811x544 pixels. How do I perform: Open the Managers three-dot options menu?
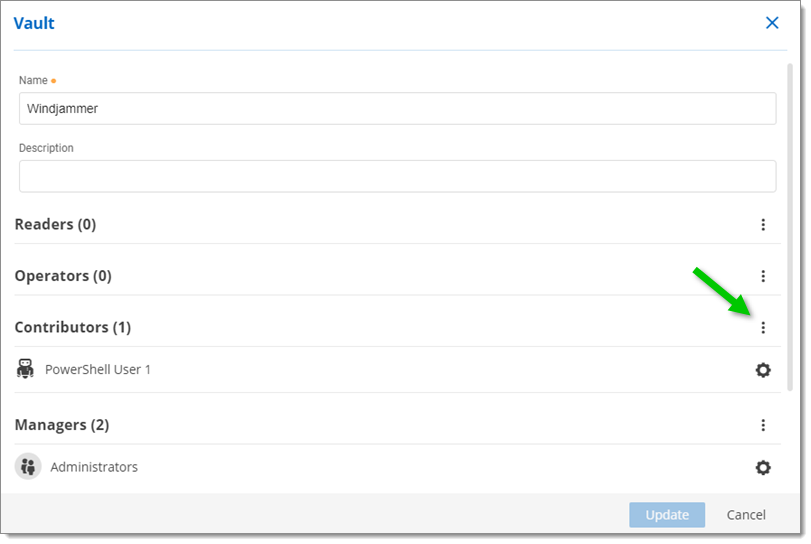(x=763, y=425)
